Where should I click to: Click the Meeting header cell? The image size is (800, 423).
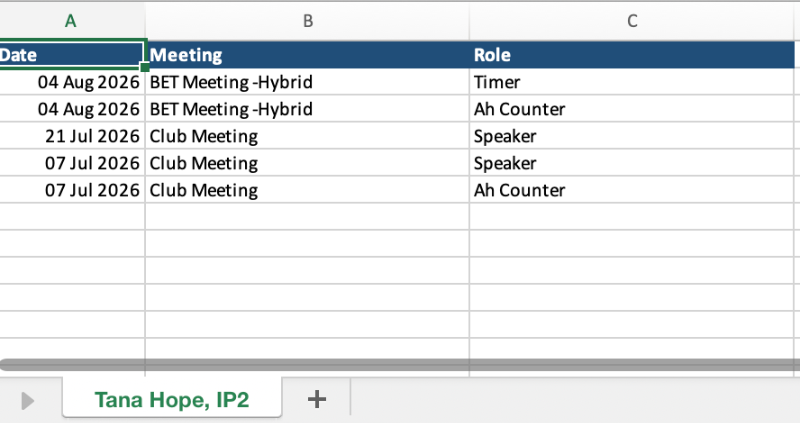tap(308, 55)
